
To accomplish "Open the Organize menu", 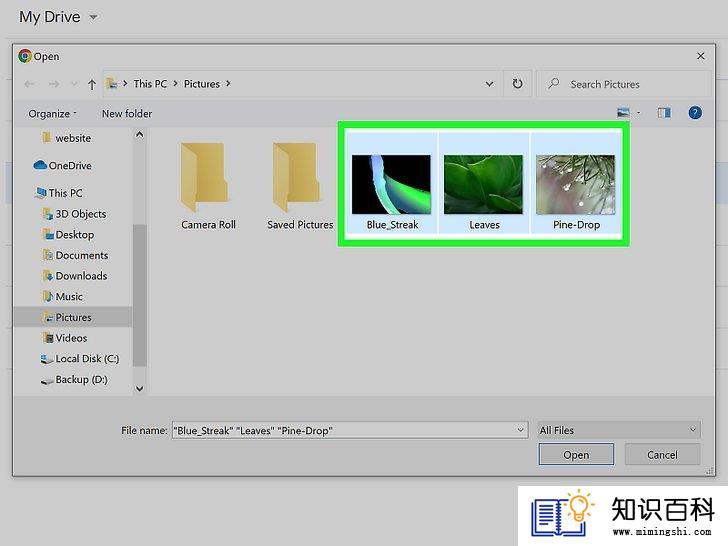I will pyautogui.click(x=52, y=114).
